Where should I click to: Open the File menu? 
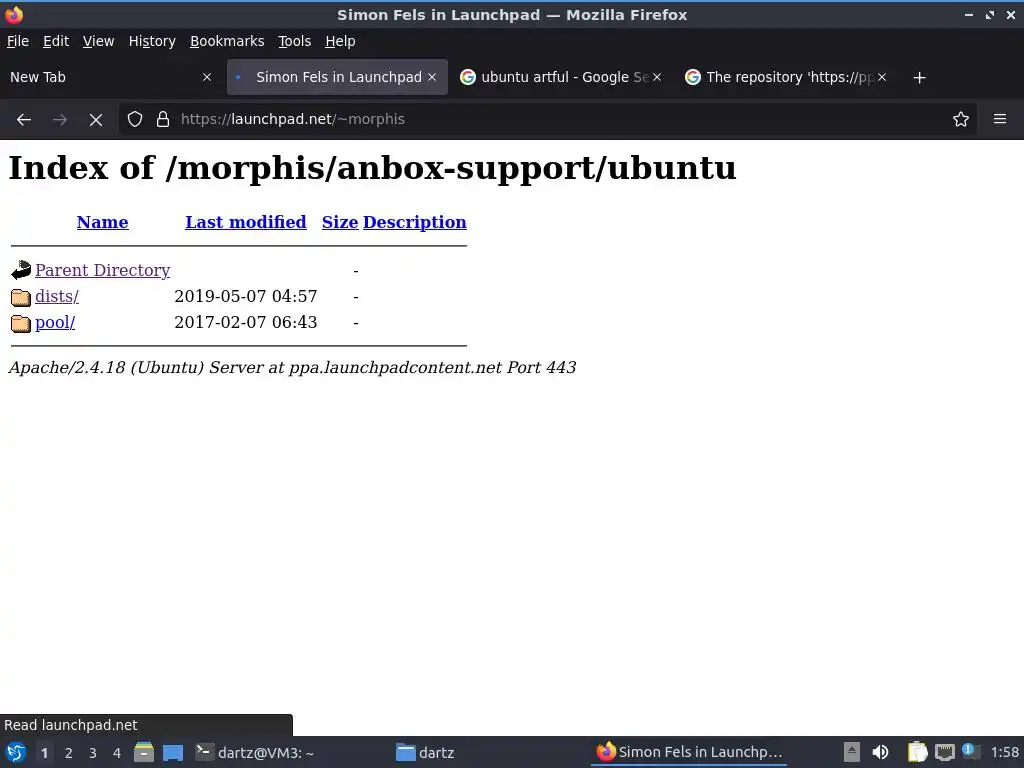coord(18,41)
